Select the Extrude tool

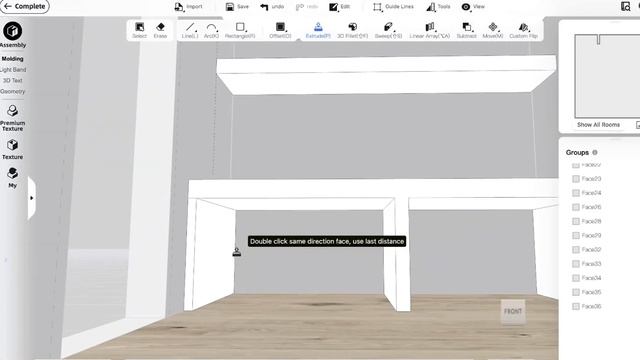tap(318, 30)
